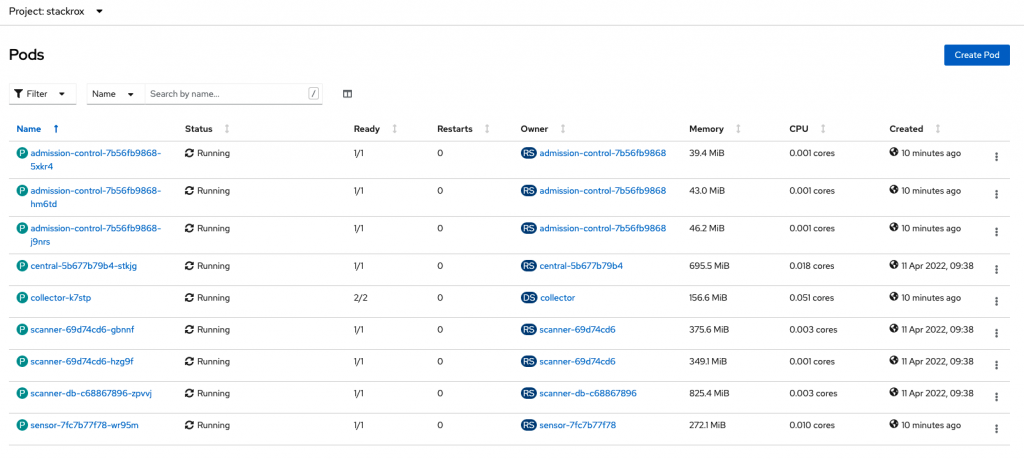Viewport: 1024px width, 460px height.
Task: Open the scanner-69d74cd6-gbnnf pod link
Action: pos(82,329)
